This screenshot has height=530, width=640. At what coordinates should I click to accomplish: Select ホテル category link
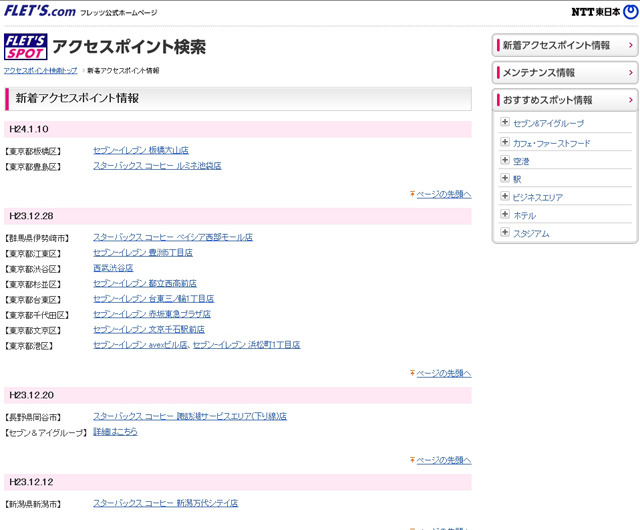[x=524, y=216]
